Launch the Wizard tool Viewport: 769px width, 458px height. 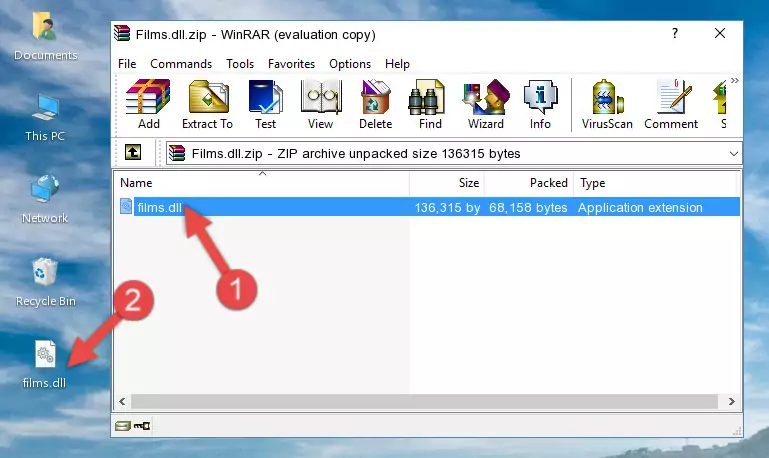(486, 104)
